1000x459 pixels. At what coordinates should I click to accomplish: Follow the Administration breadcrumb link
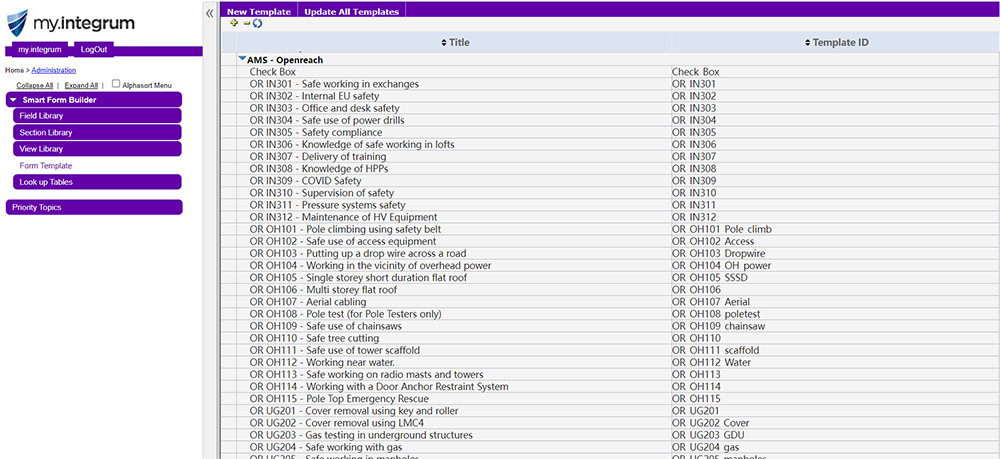[x=54, y=70]
